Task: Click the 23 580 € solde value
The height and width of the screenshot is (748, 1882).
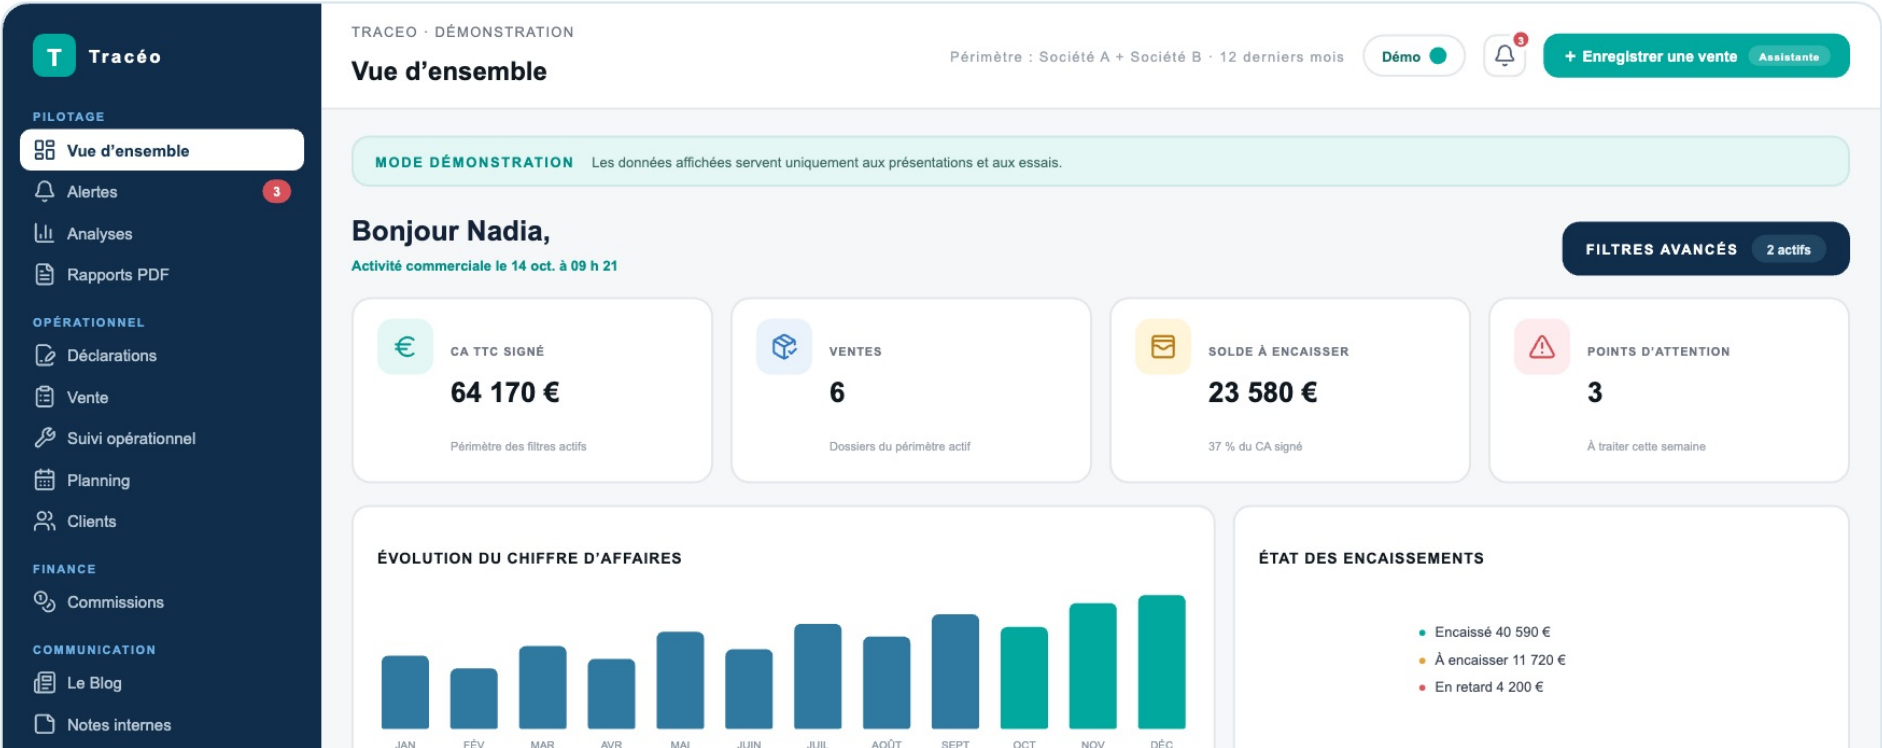Action: coord(1263,392)
